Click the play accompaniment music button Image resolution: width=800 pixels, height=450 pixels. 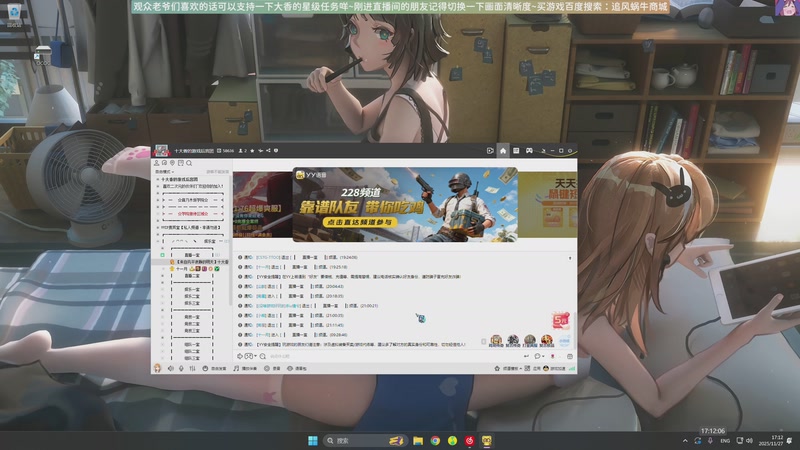(245, 368)
